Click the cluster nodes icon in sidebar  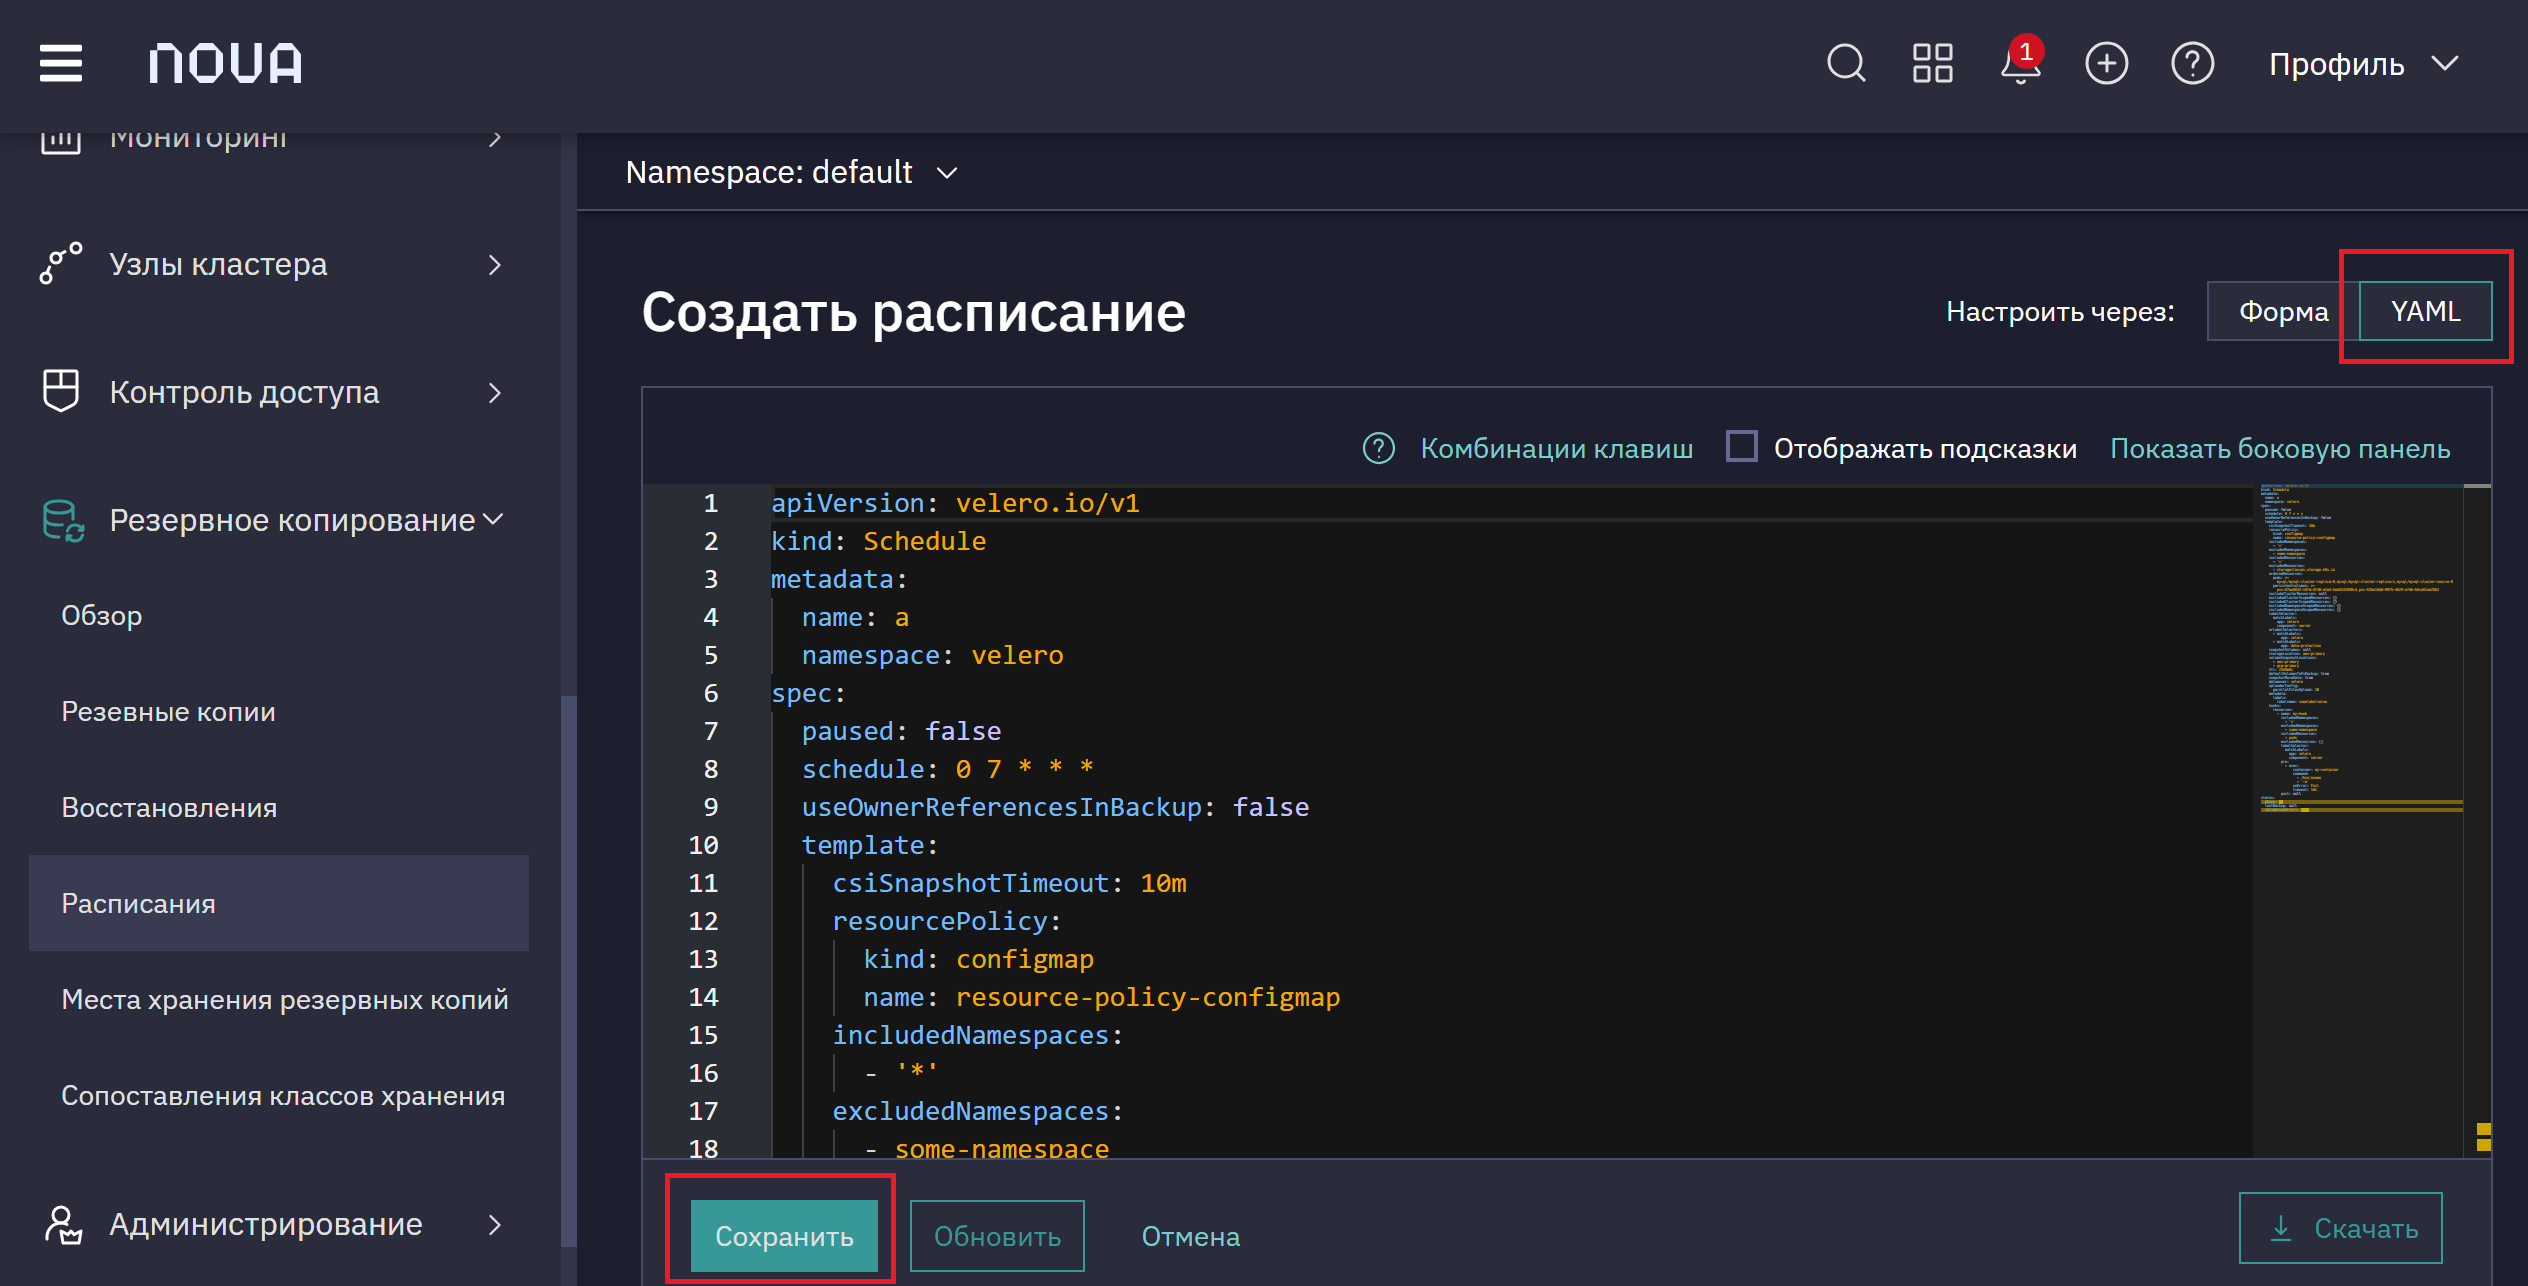pos(61,264)
